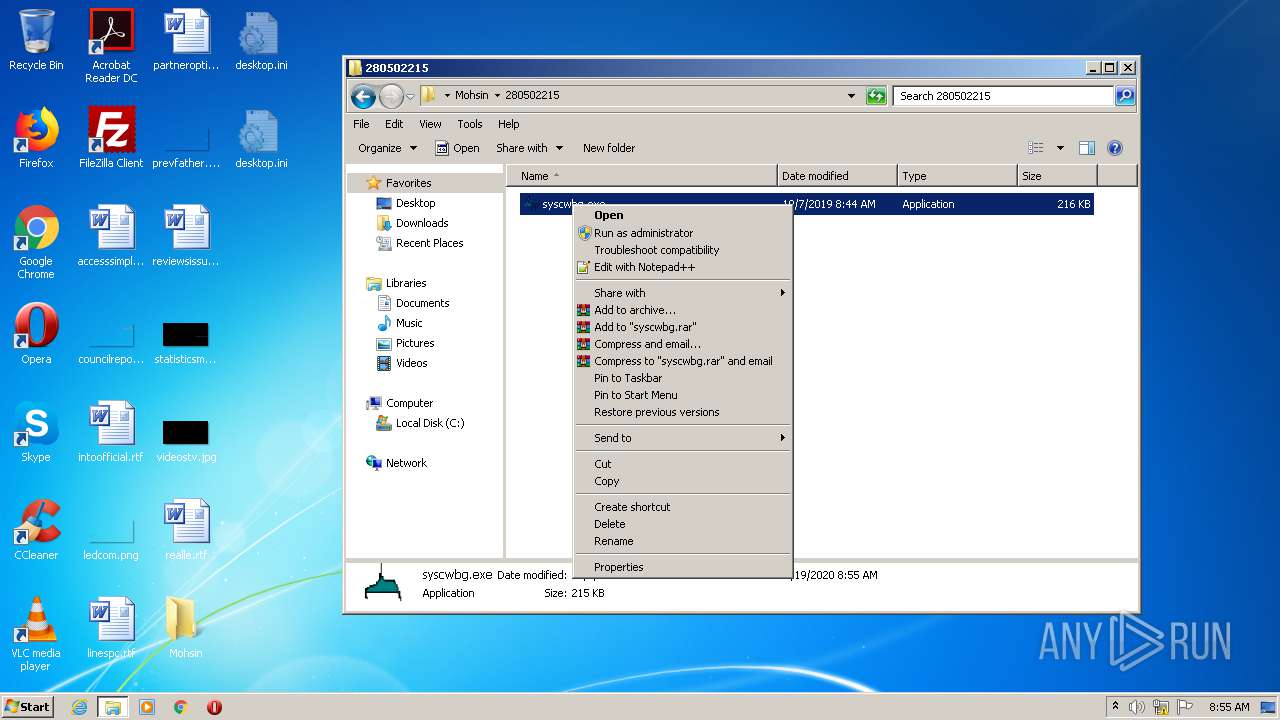Show hidden tray icons arrow
The width and height of the screenshot is (1280, 720).
pos(1115,707)
